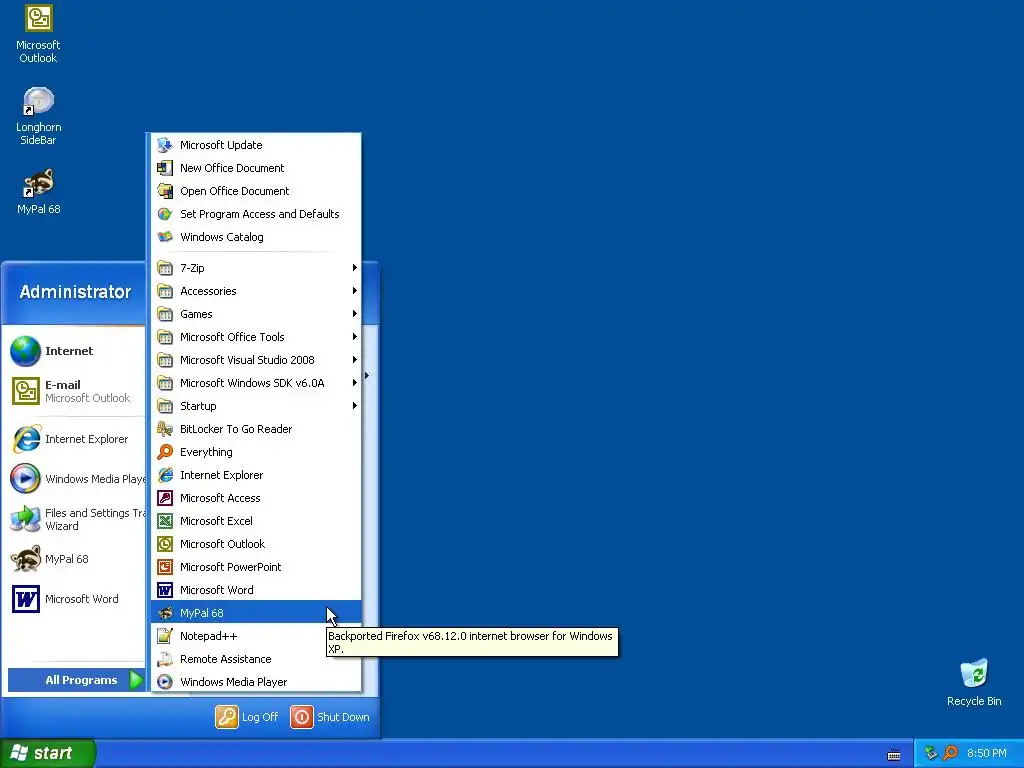Open the MyPal 68 desktop shortcut
Image resolution: width=1024 pixels, height=768 pixels.
pos(38,192)
